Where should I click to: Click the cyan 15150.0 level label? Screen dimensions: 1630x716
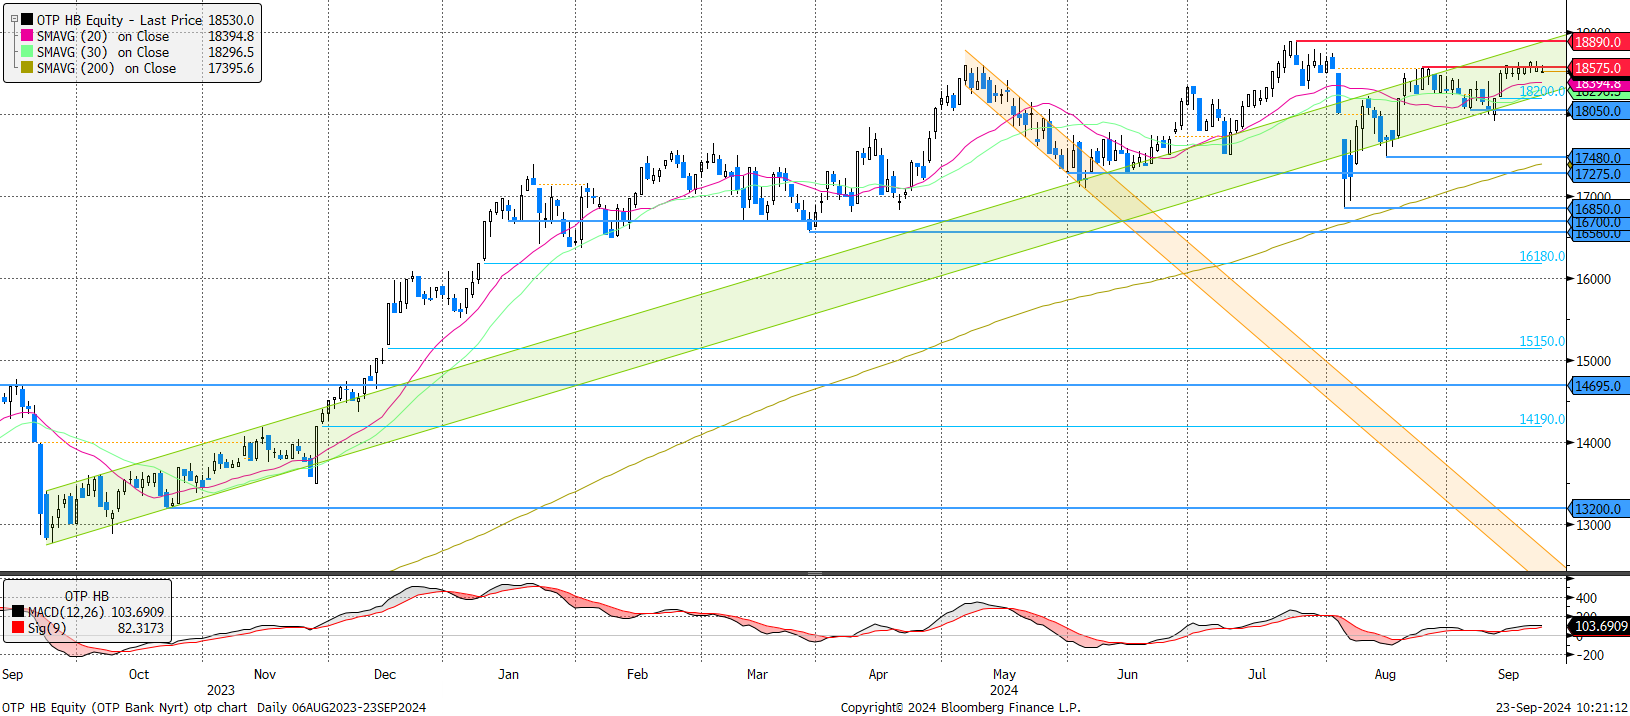click(x=1542, y=341)
